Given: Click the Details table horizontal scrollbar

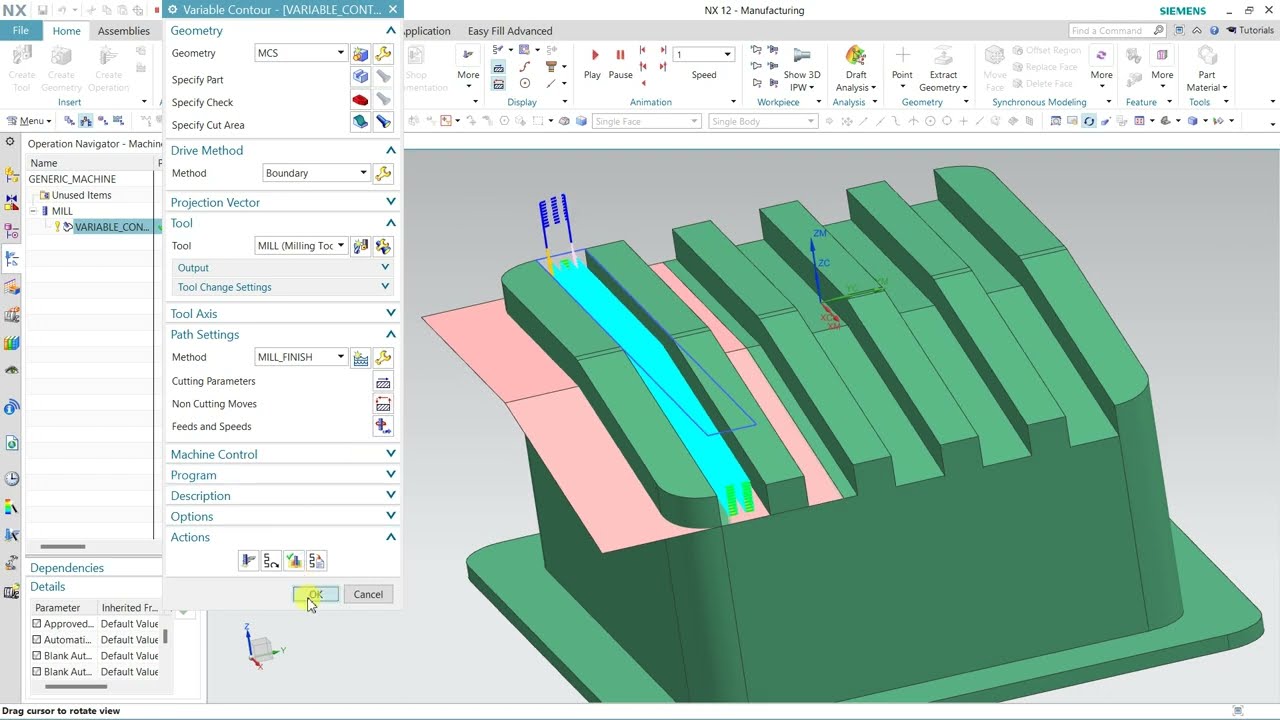Looking at the screenshot, I should click(76, 687).
